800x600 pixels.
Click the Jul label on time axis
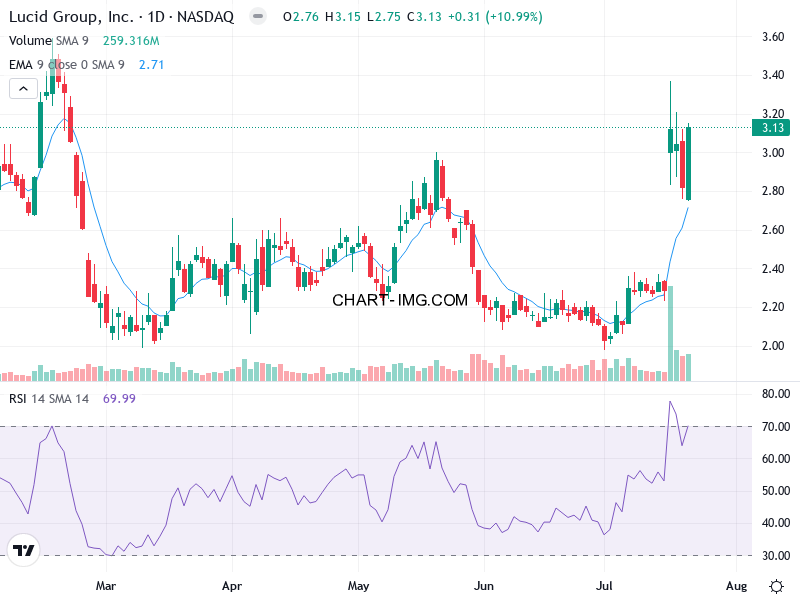pos(604,586)
